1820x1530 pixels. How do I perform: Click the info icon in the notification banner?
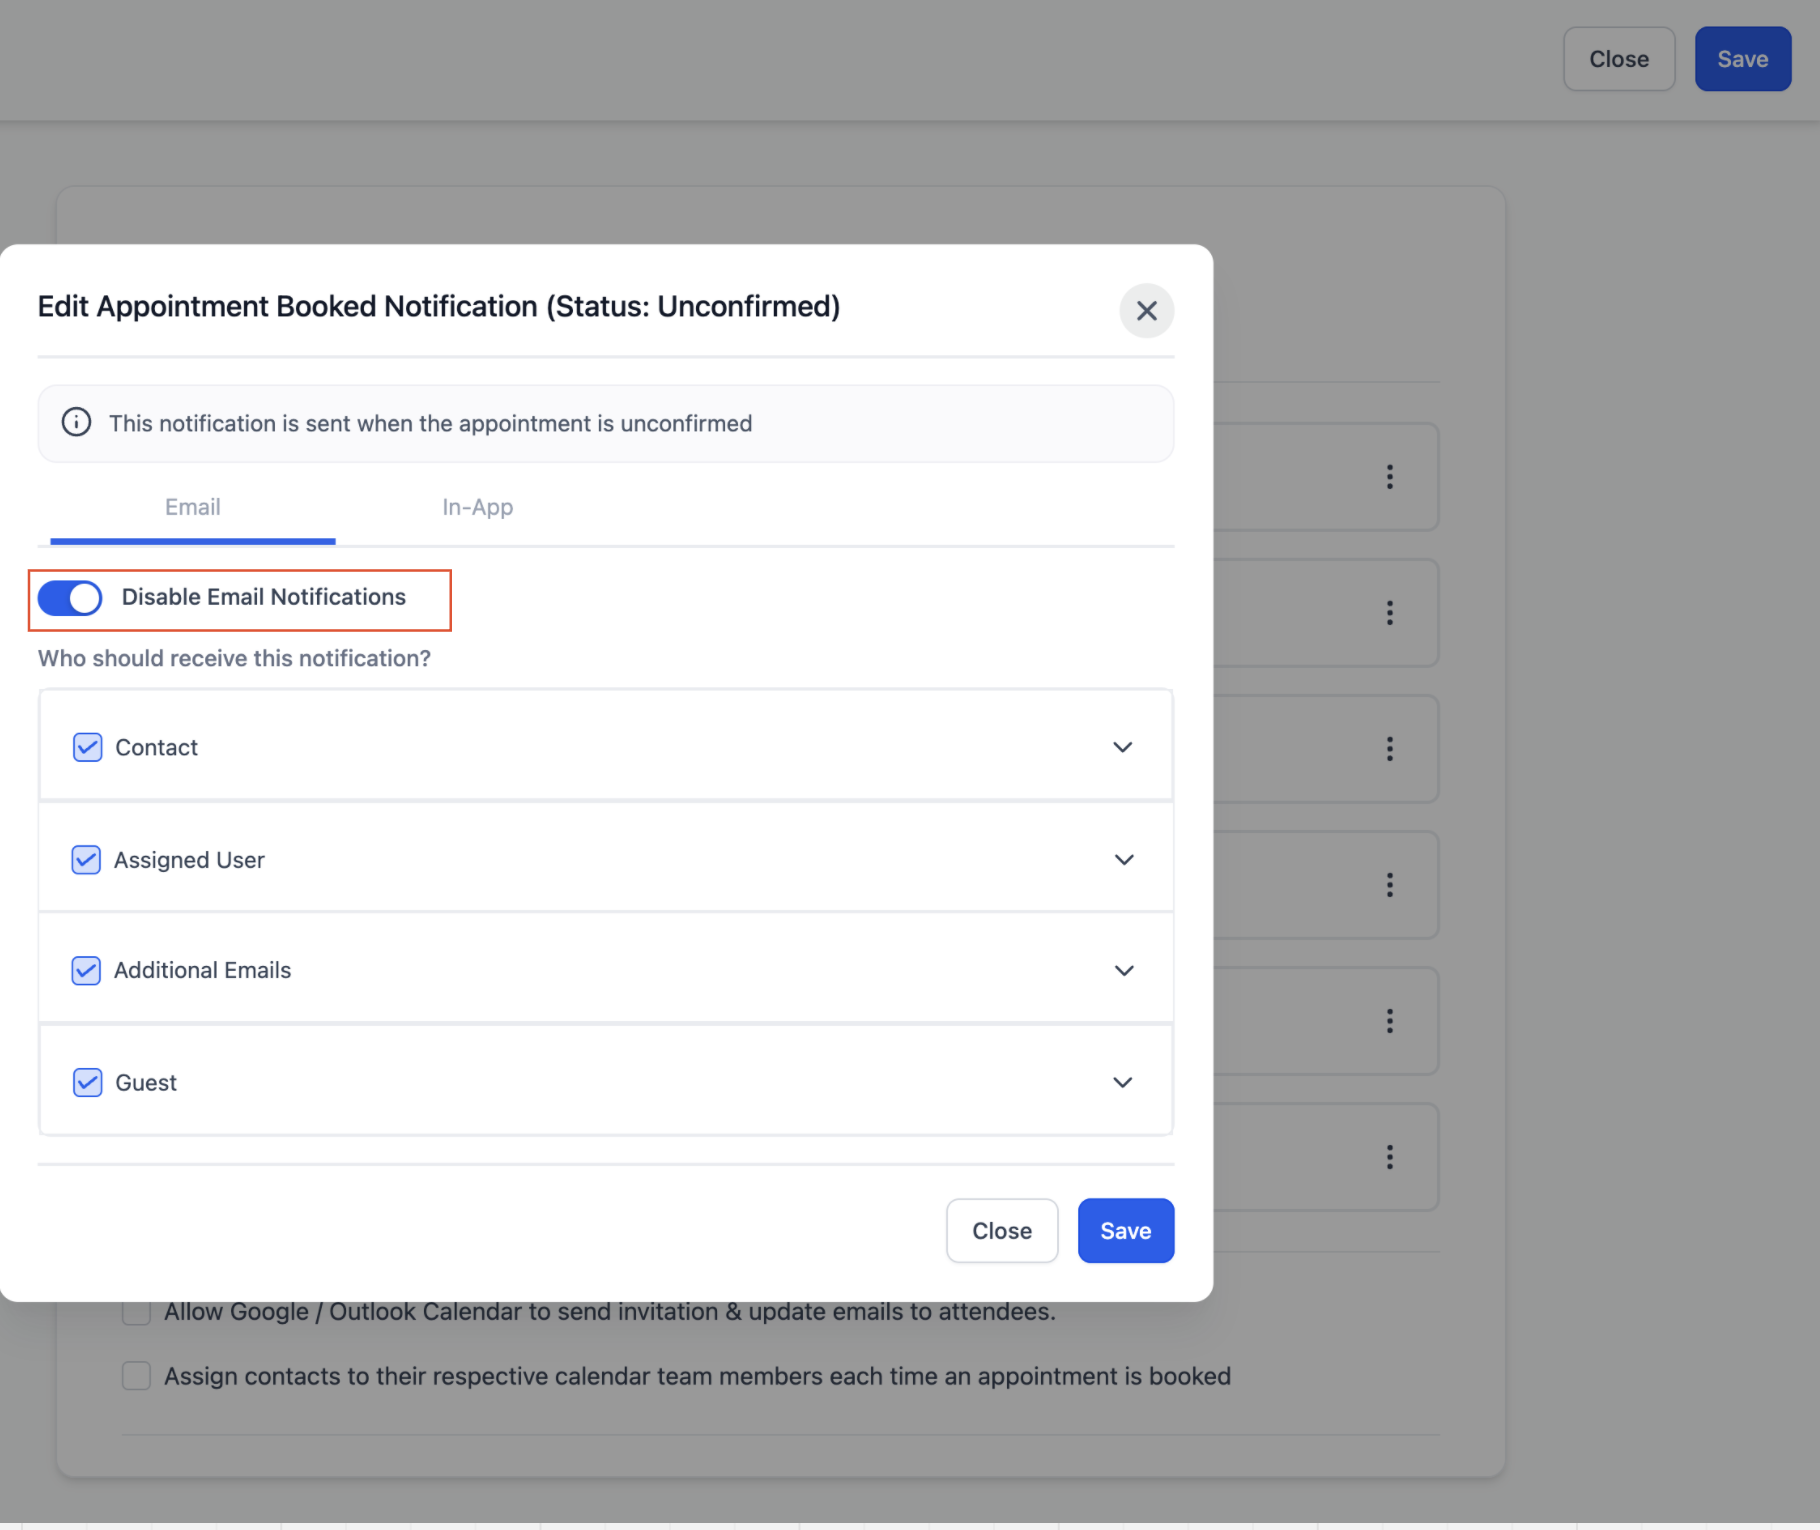[76, 422]
